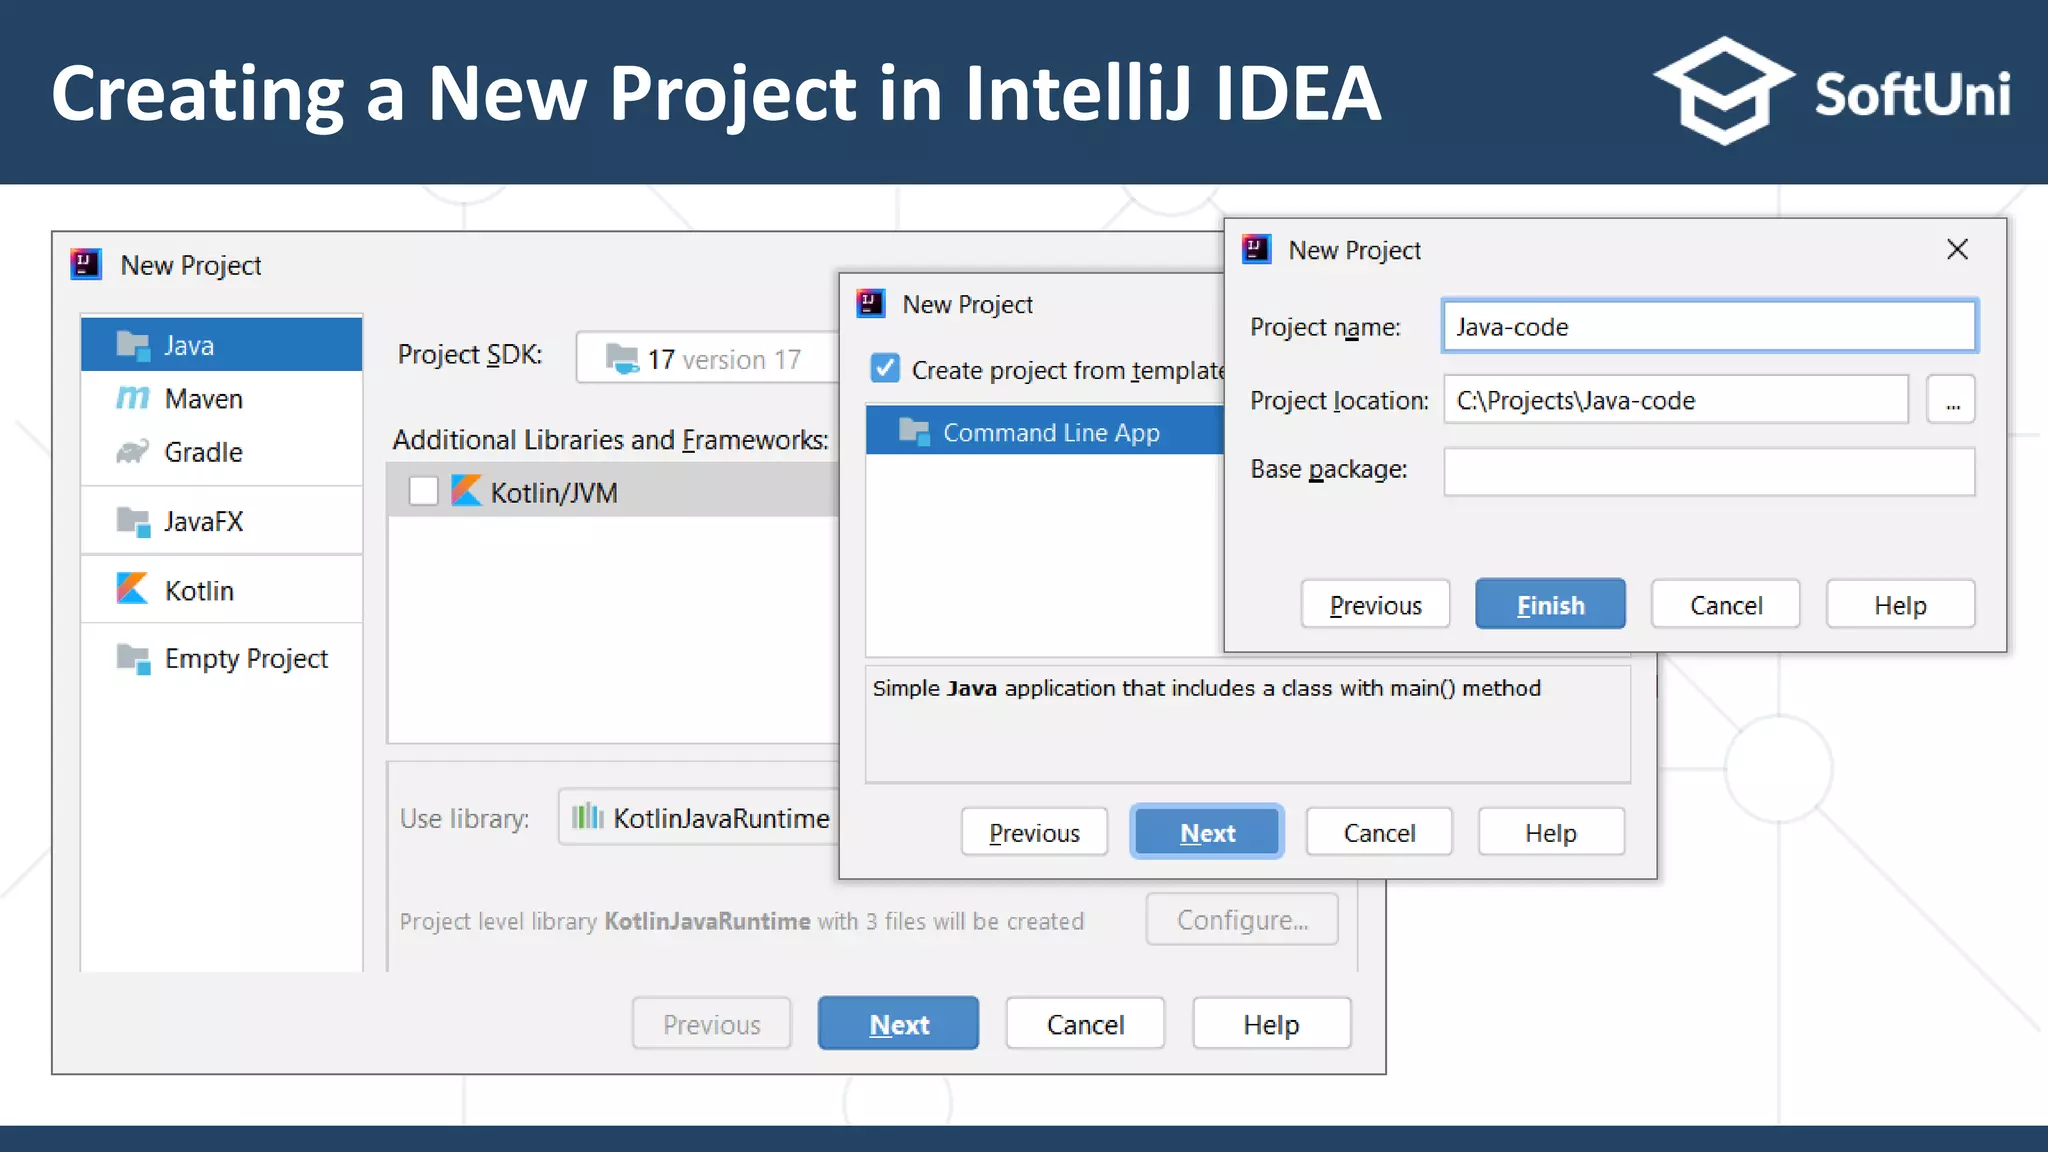This screenshot has width=2048, height=1152.
Task: Click the Base package field
Action: (1709, 471)
